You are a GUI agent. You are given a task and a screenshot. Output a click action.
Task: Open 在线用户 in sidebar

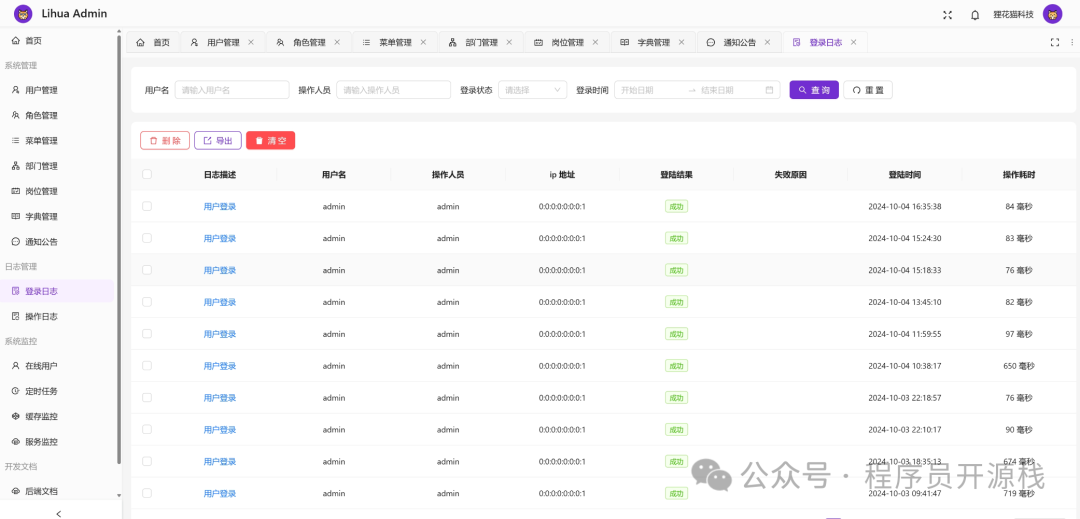(57, 366)
